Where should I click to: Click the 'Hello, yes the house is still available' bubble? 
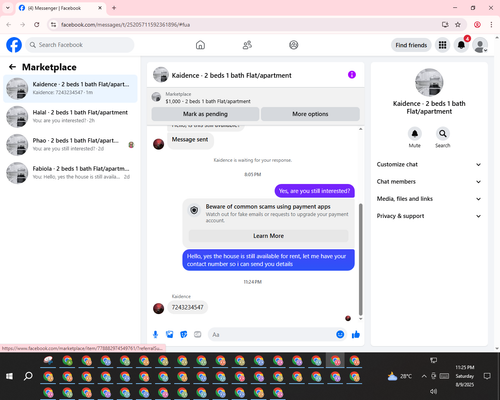coord(268,260)
